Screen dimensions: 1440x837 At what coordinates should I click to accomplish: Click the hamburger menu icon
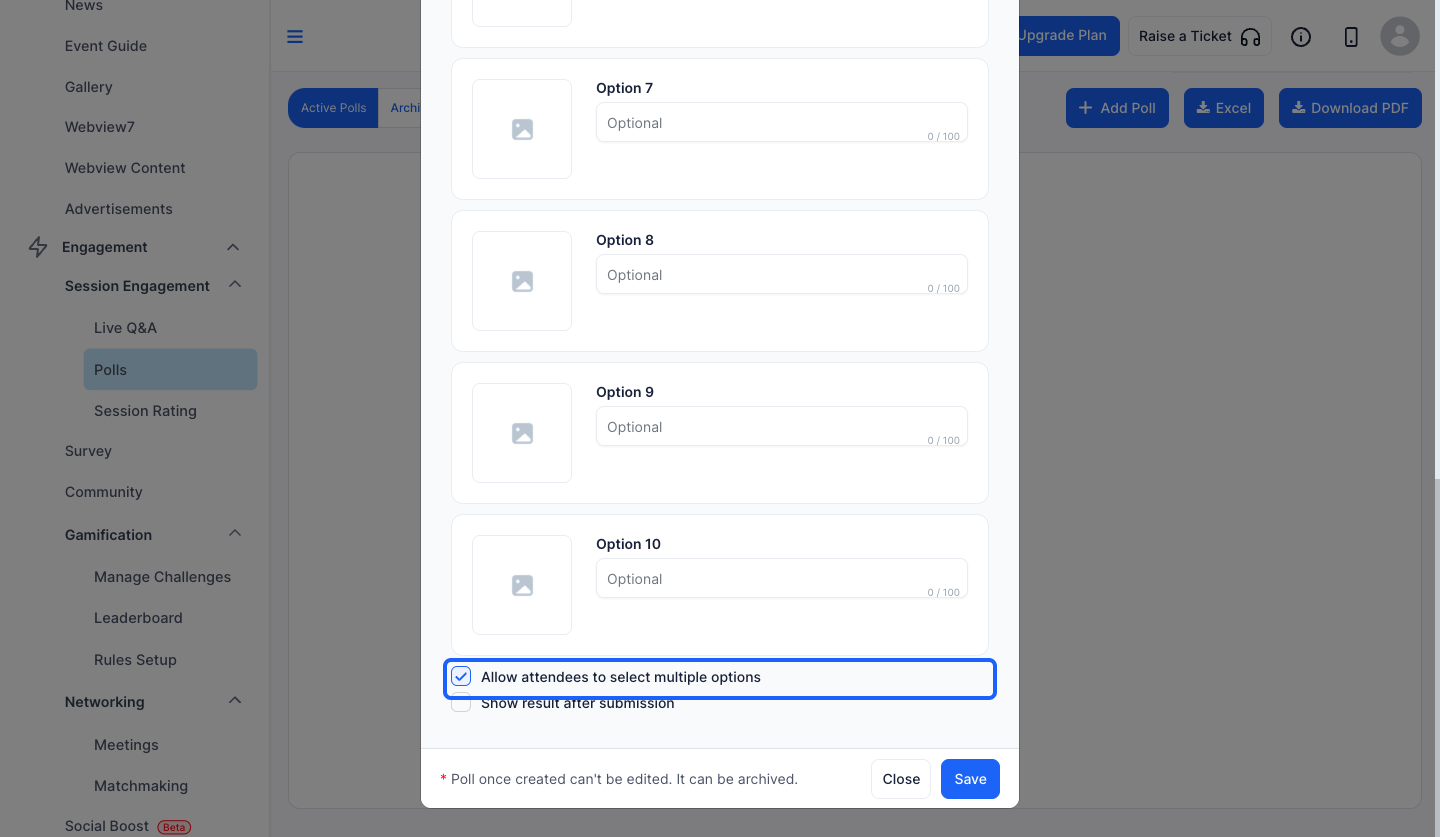(x=295, y=37)
